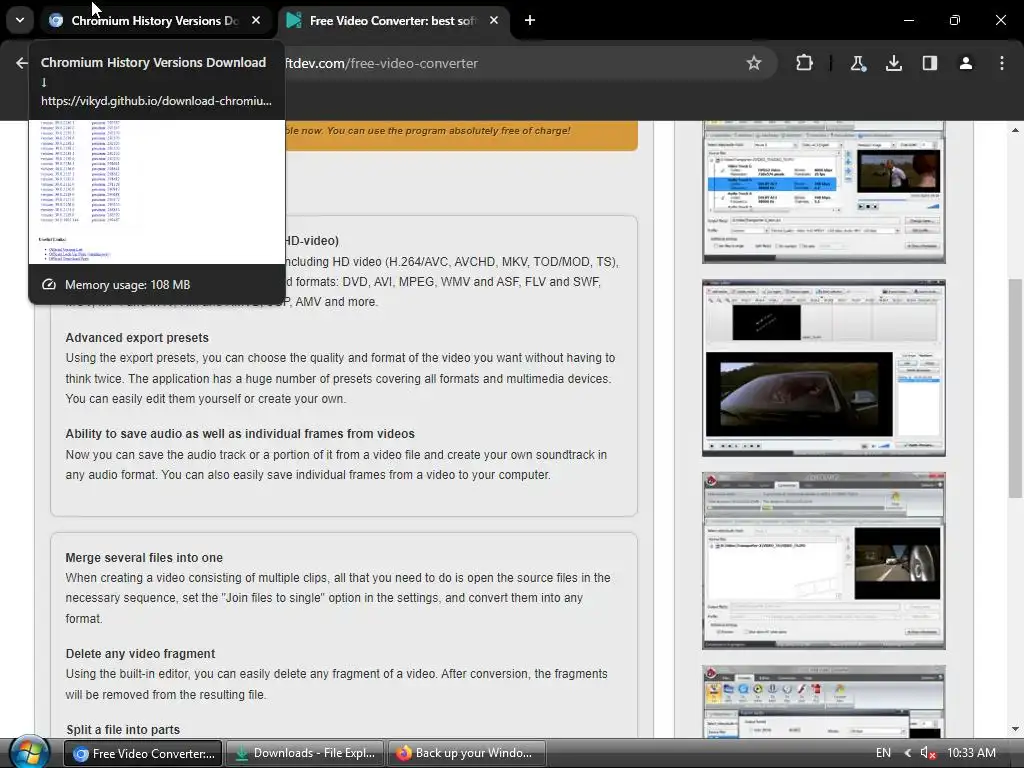The image size is (1024, 768).
Task: Open the tab search dropdown arrow
Action: [x=20, y=20]
